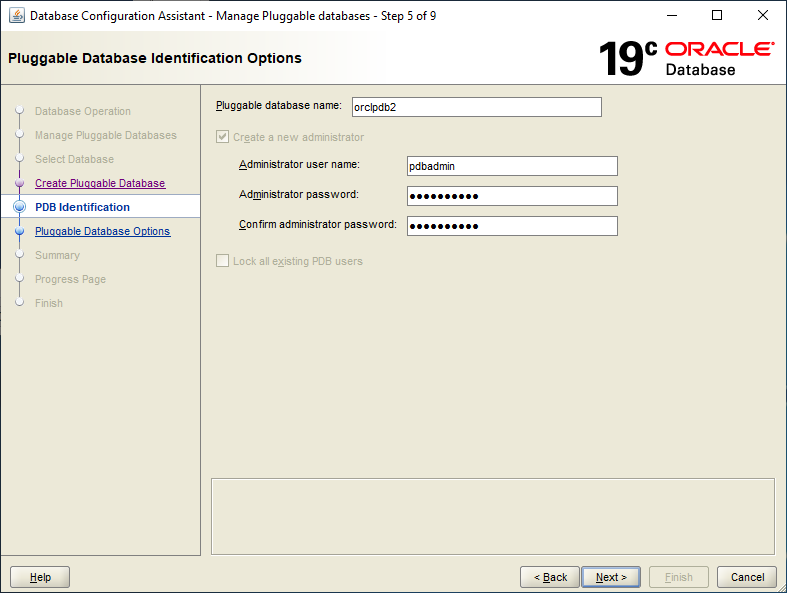787x593 pixels.
Task: Click the Administrator password label
Action: tap(299, 194)
